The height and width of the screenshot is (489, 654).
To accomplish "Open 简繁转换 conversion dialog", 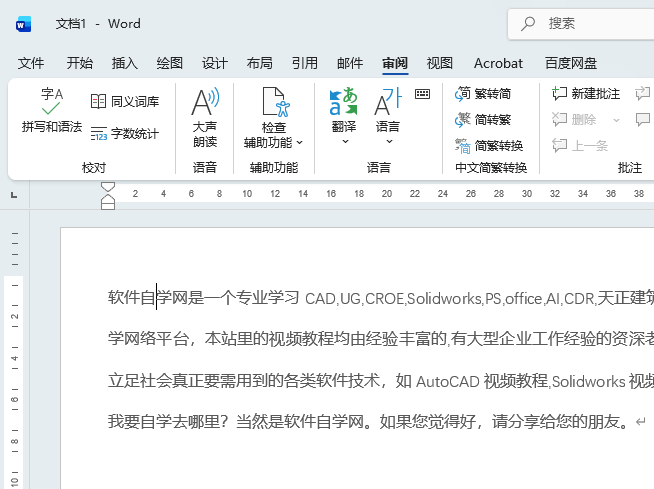I will [x=488, y=146].
